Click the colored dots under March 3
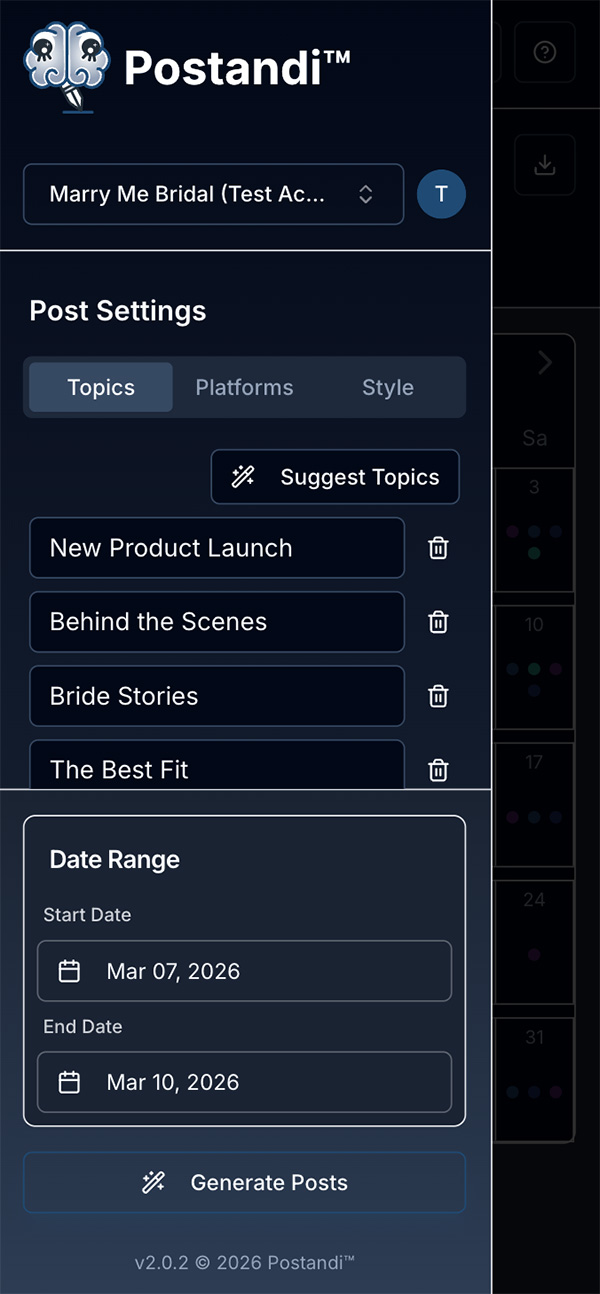Image resolution: width=600 pixels, height=1294 pixels. pyautogui.click(x=535, y=530)
